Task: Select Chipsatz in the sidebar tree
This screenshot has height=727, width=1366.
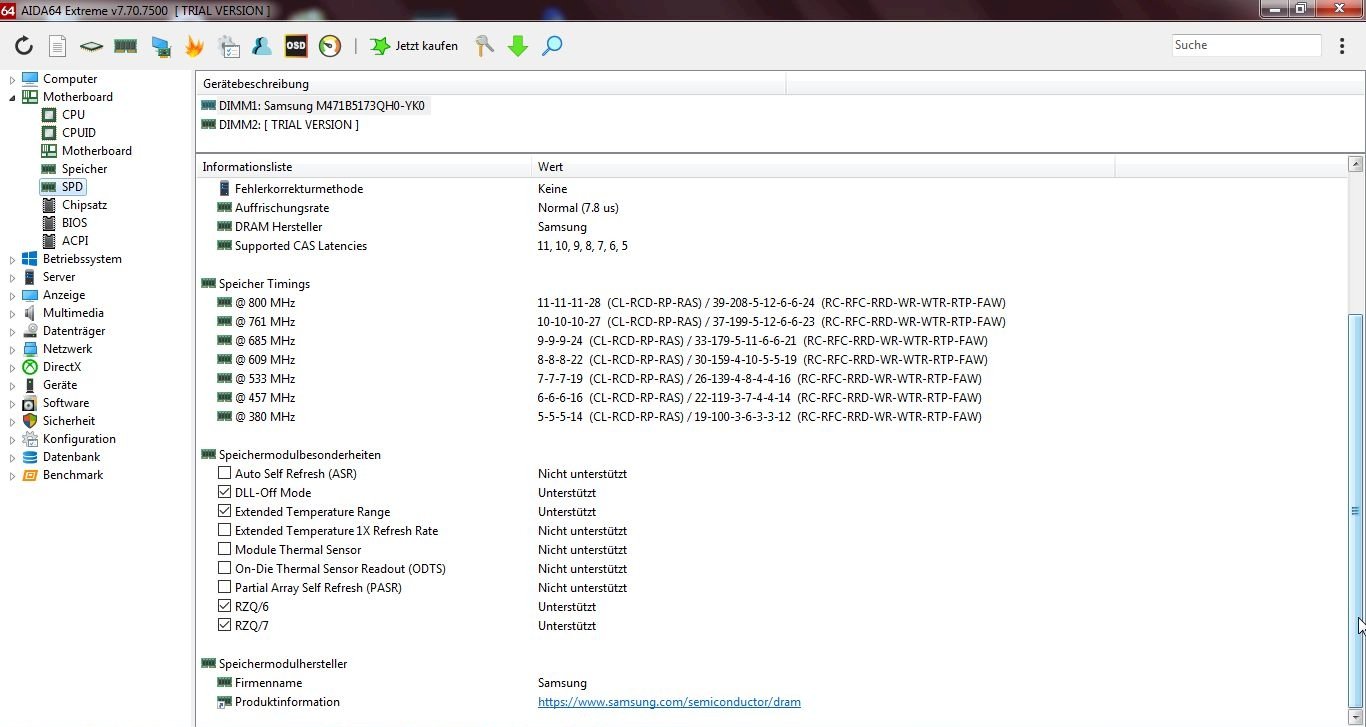Action: pos(84,205)
